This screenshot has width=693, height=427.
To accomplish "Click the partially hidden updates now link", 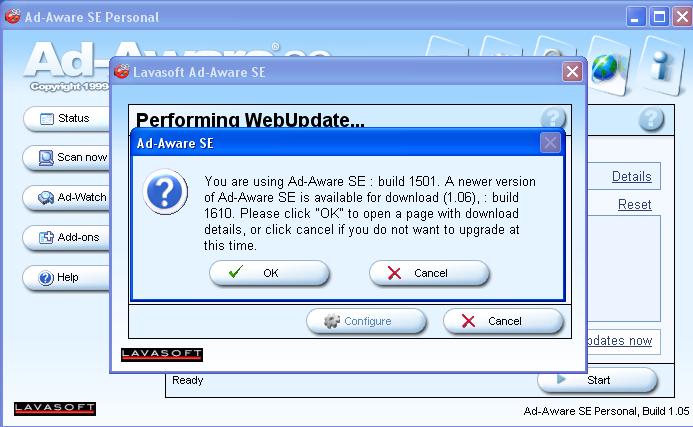I will 620,341.
